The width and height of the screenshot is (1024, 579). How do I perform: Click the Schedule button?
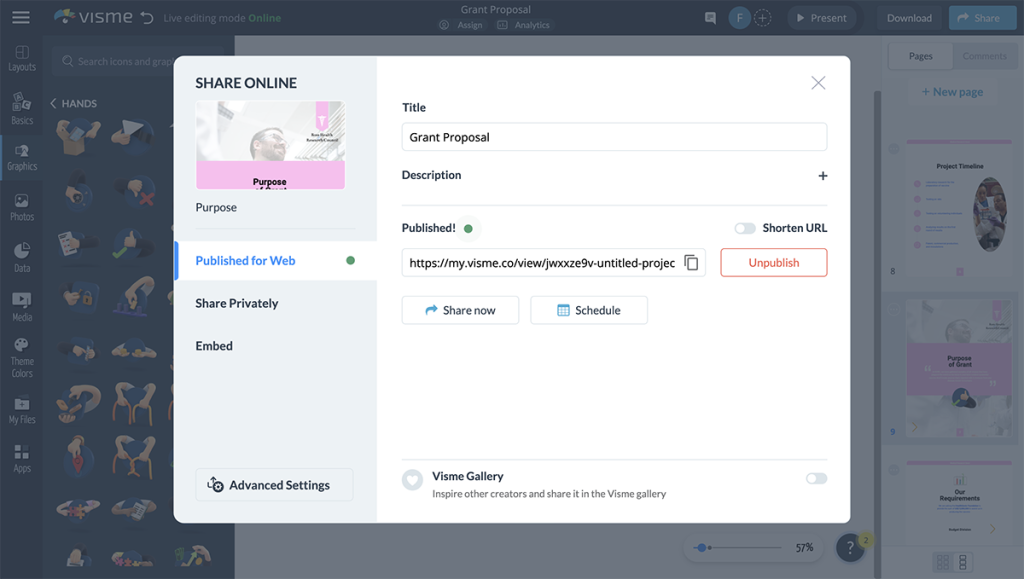[x=588, y=310]
